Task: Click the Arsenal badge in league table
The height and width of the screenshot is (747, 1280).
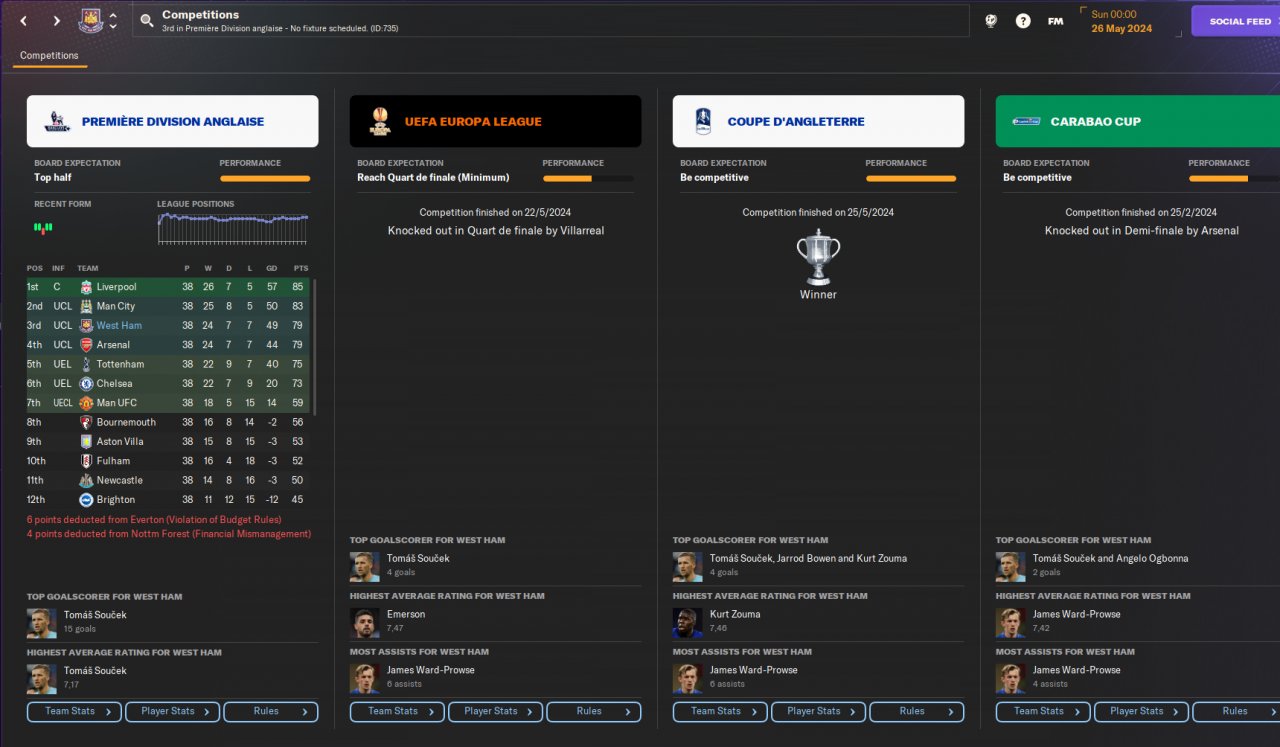Action: pyautogui.click(x=86, y=345)
